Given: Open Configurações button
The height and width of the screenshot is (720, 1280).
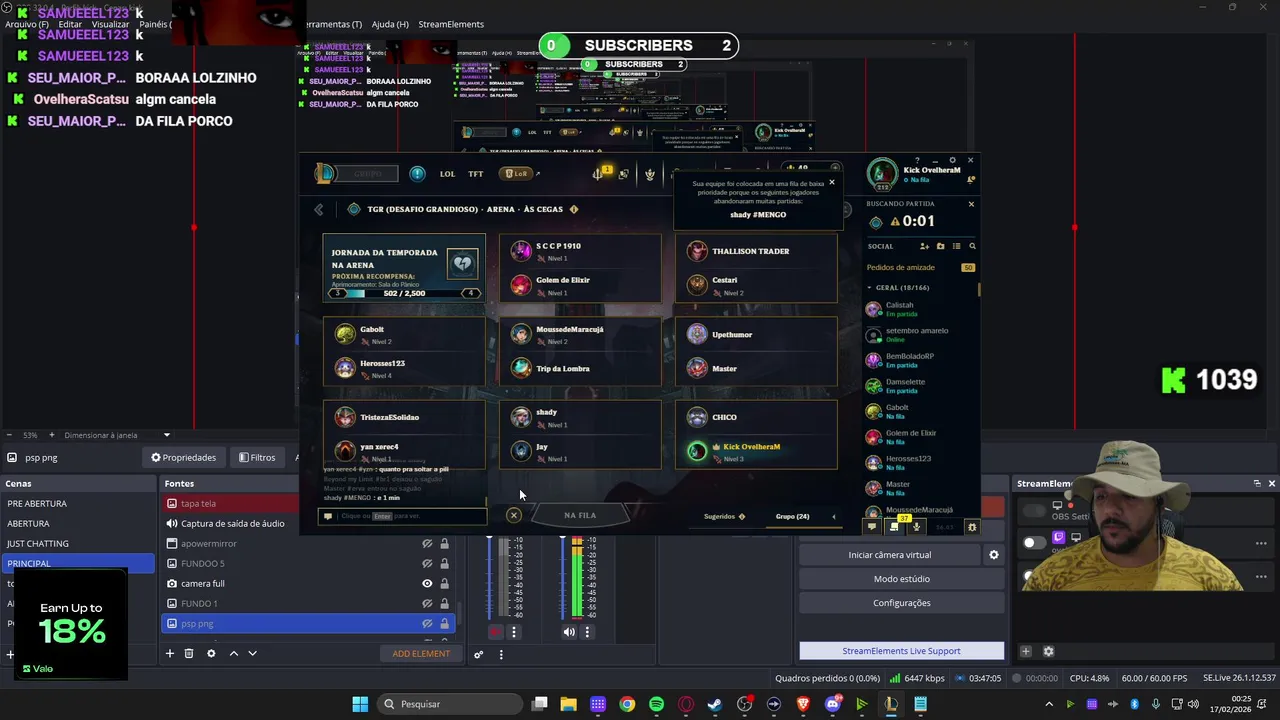Looking at the screenshot, I should [902, 603].
